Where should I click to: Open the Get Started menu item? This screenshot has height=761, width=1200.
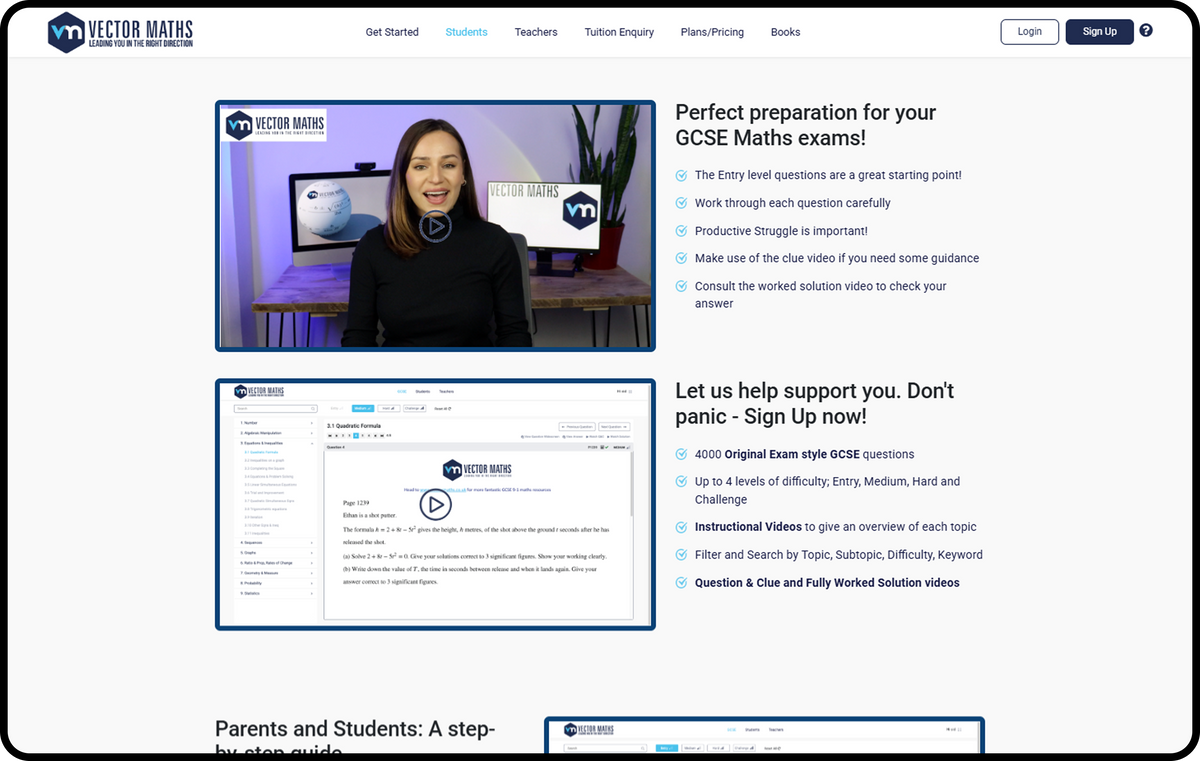pyautogui.click(x=392, y=32)
